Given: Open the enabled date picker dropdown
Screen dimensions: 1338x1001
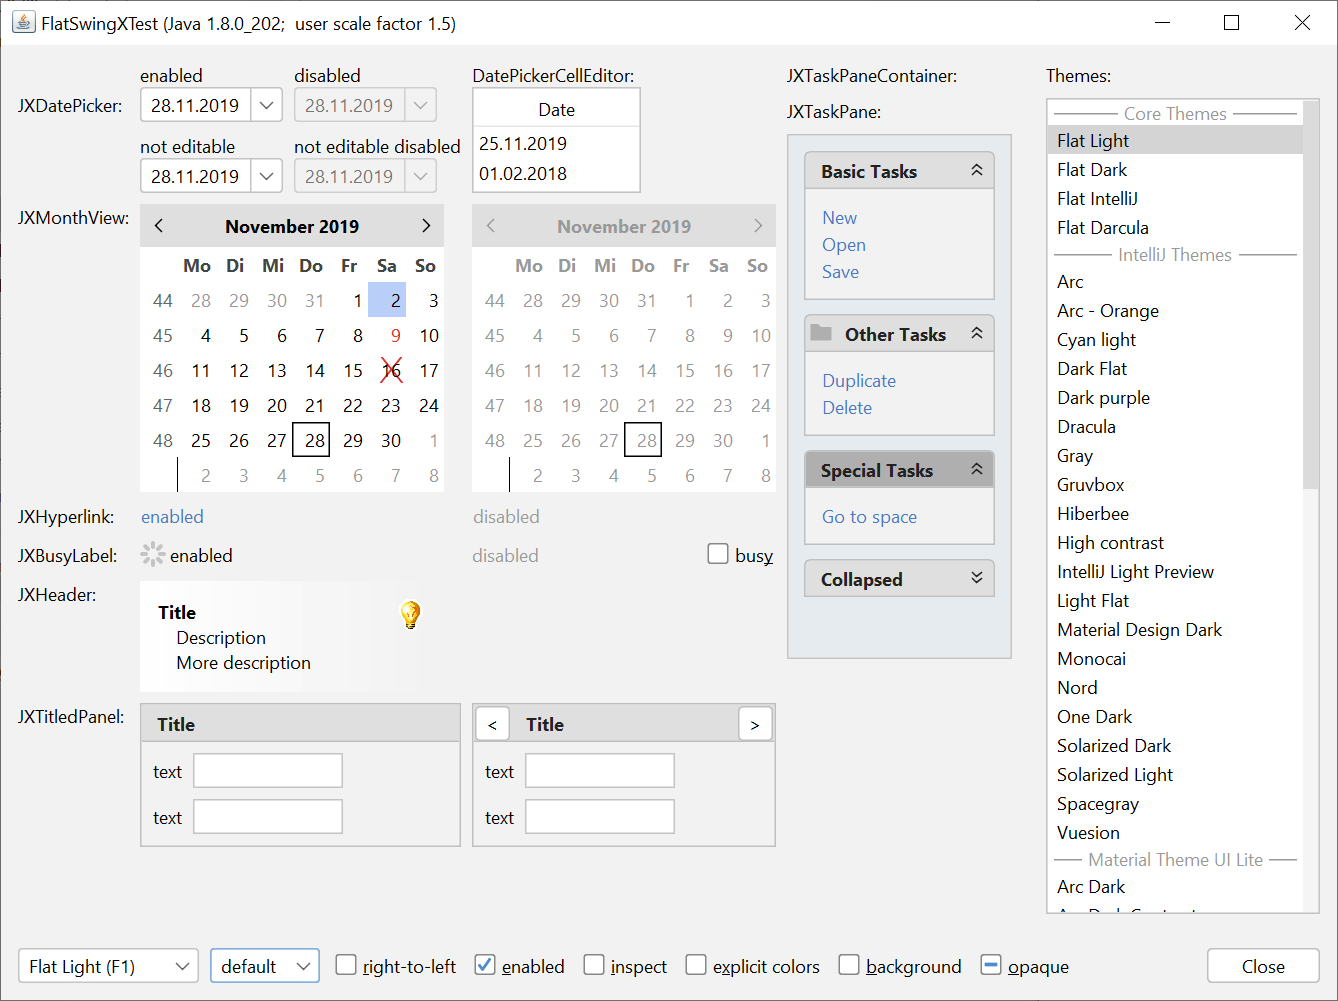Looking at the screenshot, I should coord(266,105).
